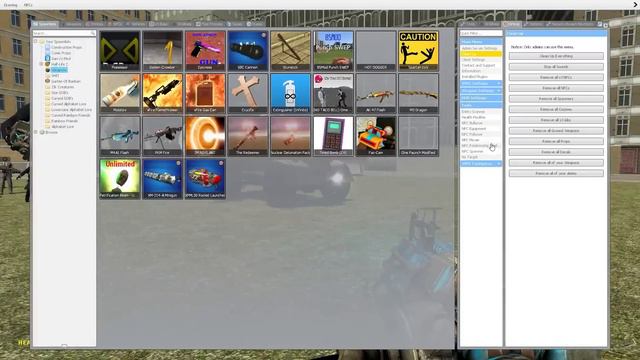
Task: Click the Remove all Ground Weapons button
Action: (556, 131)
